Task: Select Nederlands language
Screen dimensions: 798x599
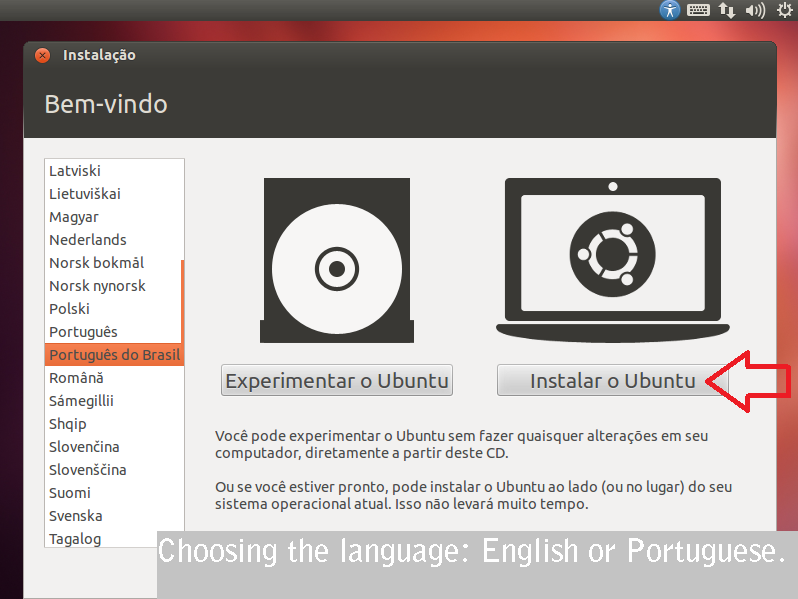Action: click(113, 240)
